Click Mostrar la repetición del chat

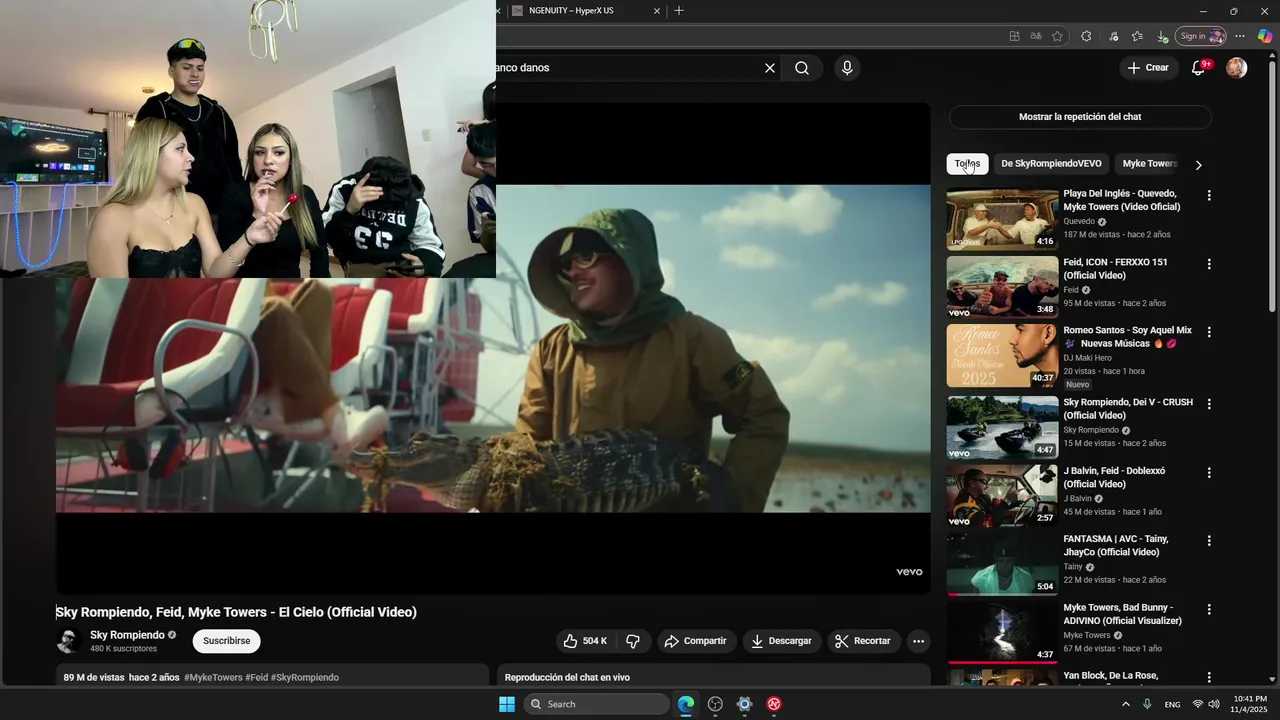1080,117
